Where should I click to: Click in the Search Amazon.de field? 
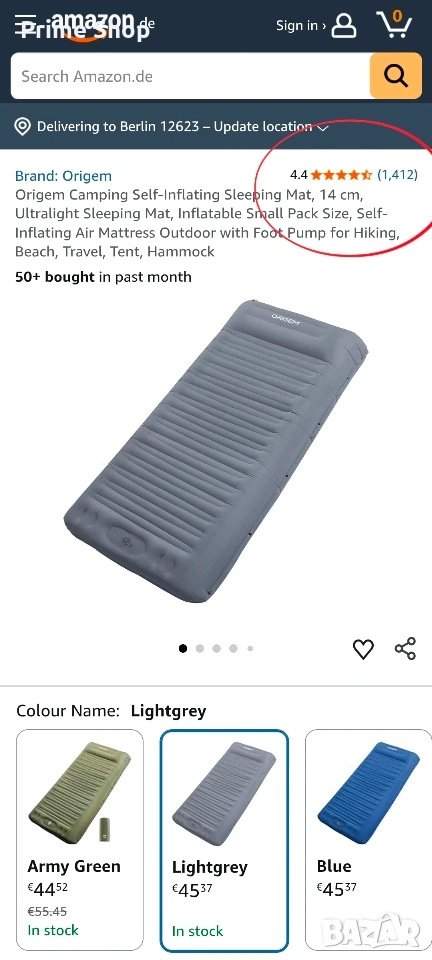pyautogui.click(x=190, y=76)
